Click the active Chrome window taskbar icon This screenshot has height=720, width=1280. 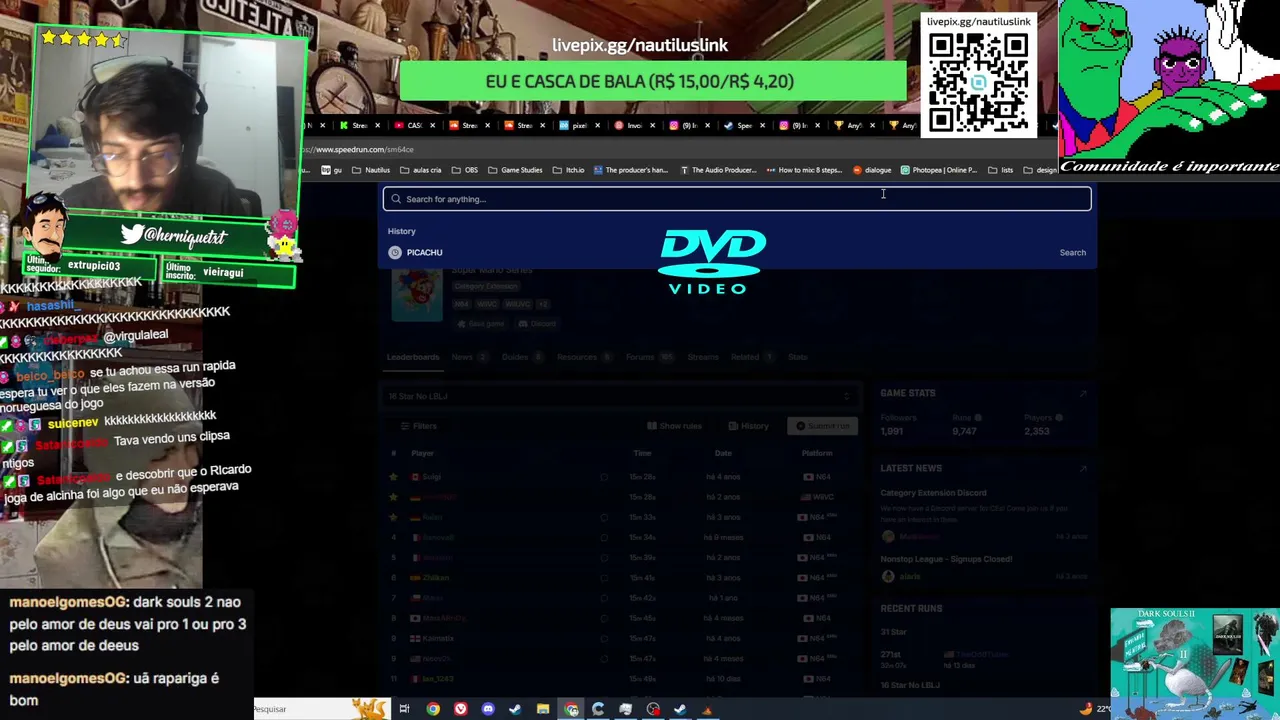(571, 709)
